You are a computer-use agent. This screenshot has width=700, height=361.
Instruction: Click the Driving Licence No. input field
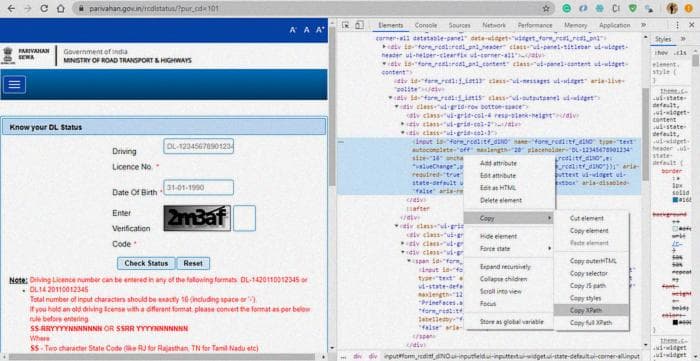tap(199, 146)
